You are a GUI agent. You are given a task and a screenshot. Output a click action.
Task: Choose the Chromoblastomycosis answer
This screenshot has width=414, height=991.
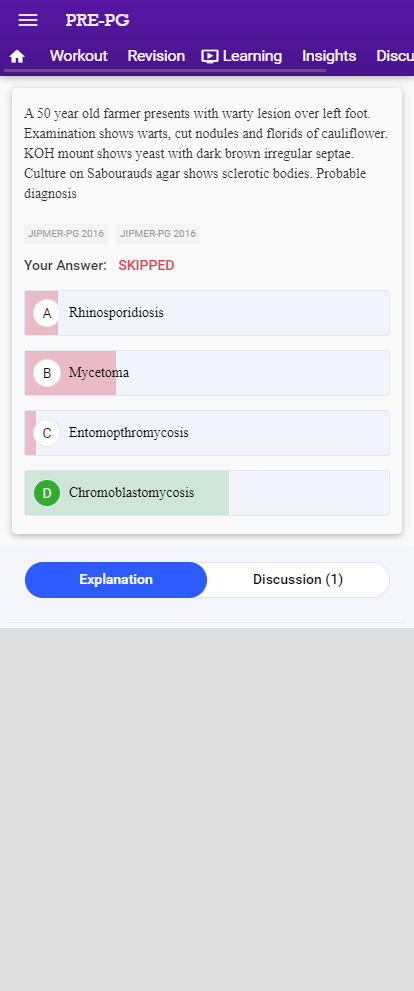point(207,493)
